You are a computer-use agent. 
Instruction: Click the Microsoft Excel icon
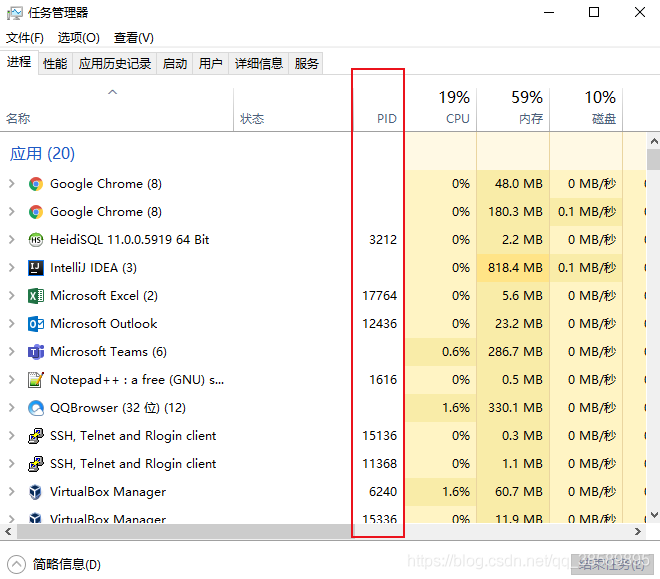pos(36,296)
